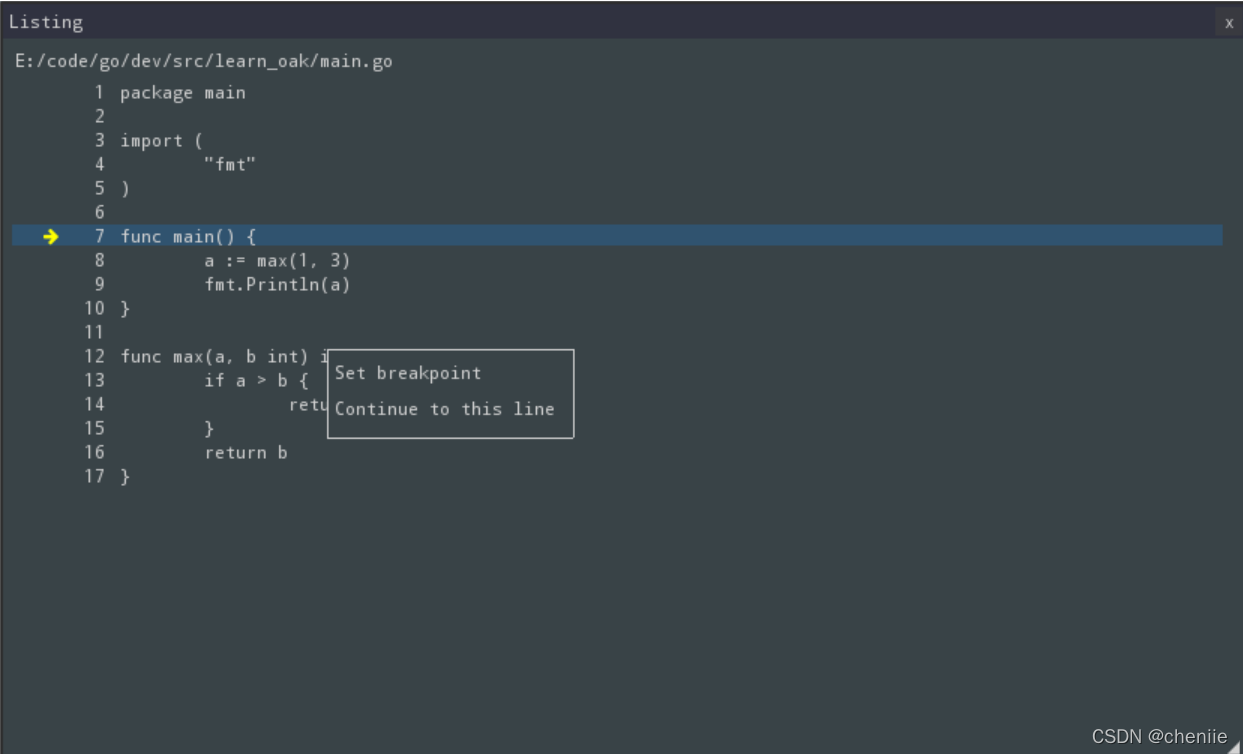Click line number 14
This screenshot has height=754, width=1243.
[x=94, y=404]
